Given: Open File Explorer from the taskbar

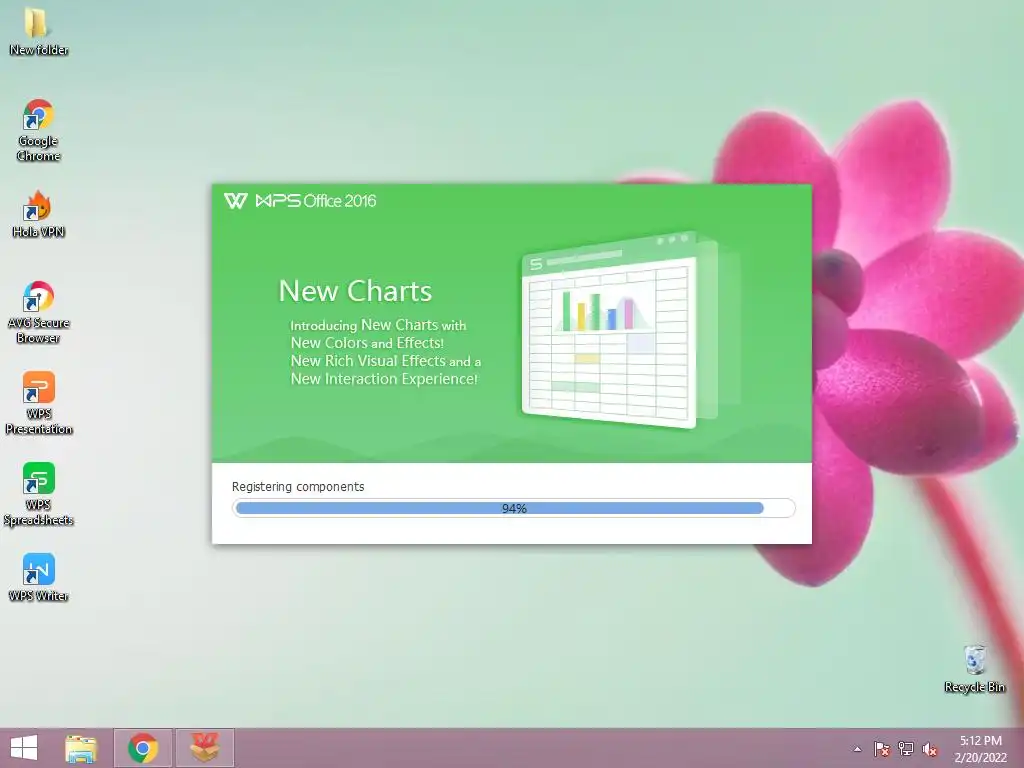Looking at the screenshot, I should pyautogui.click(x=81, y=748).
